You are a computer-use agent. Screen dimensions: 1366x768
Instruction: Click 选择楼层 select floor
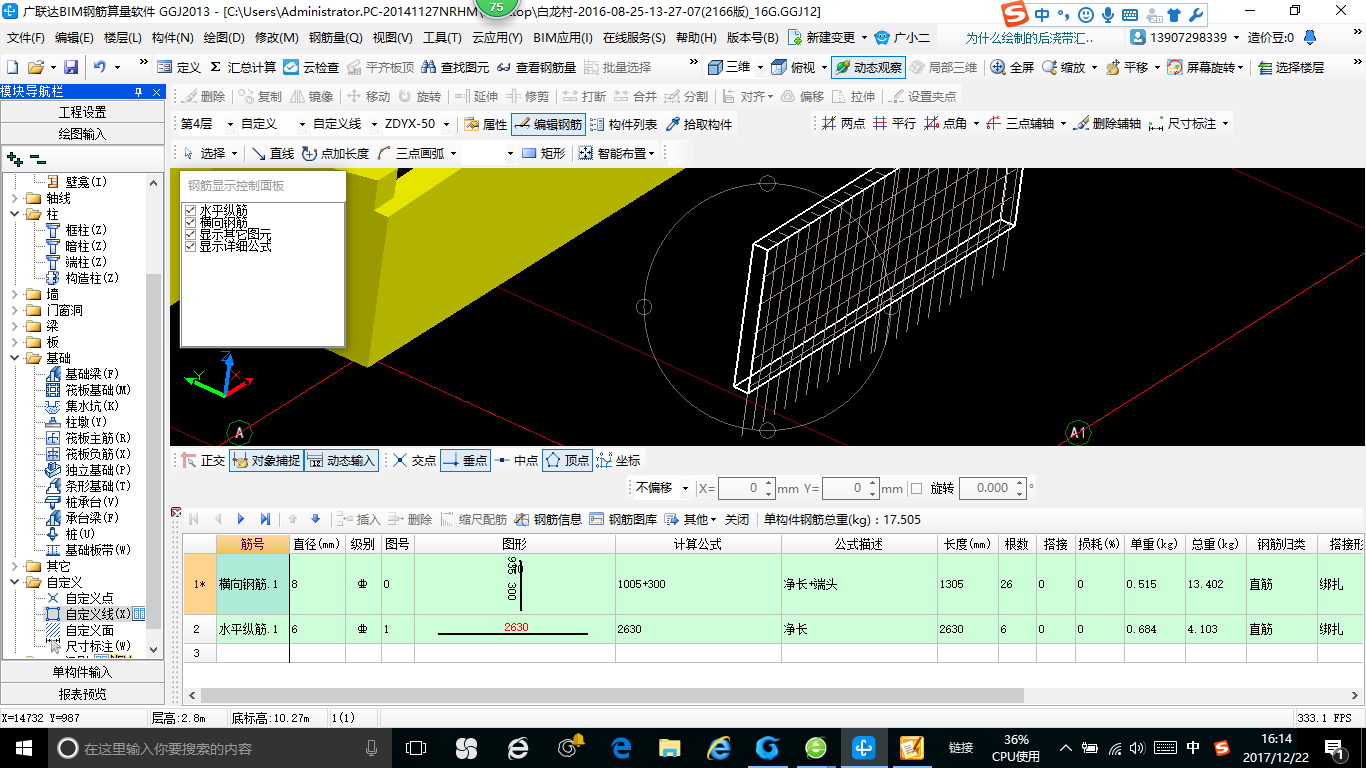[1291, 67]
